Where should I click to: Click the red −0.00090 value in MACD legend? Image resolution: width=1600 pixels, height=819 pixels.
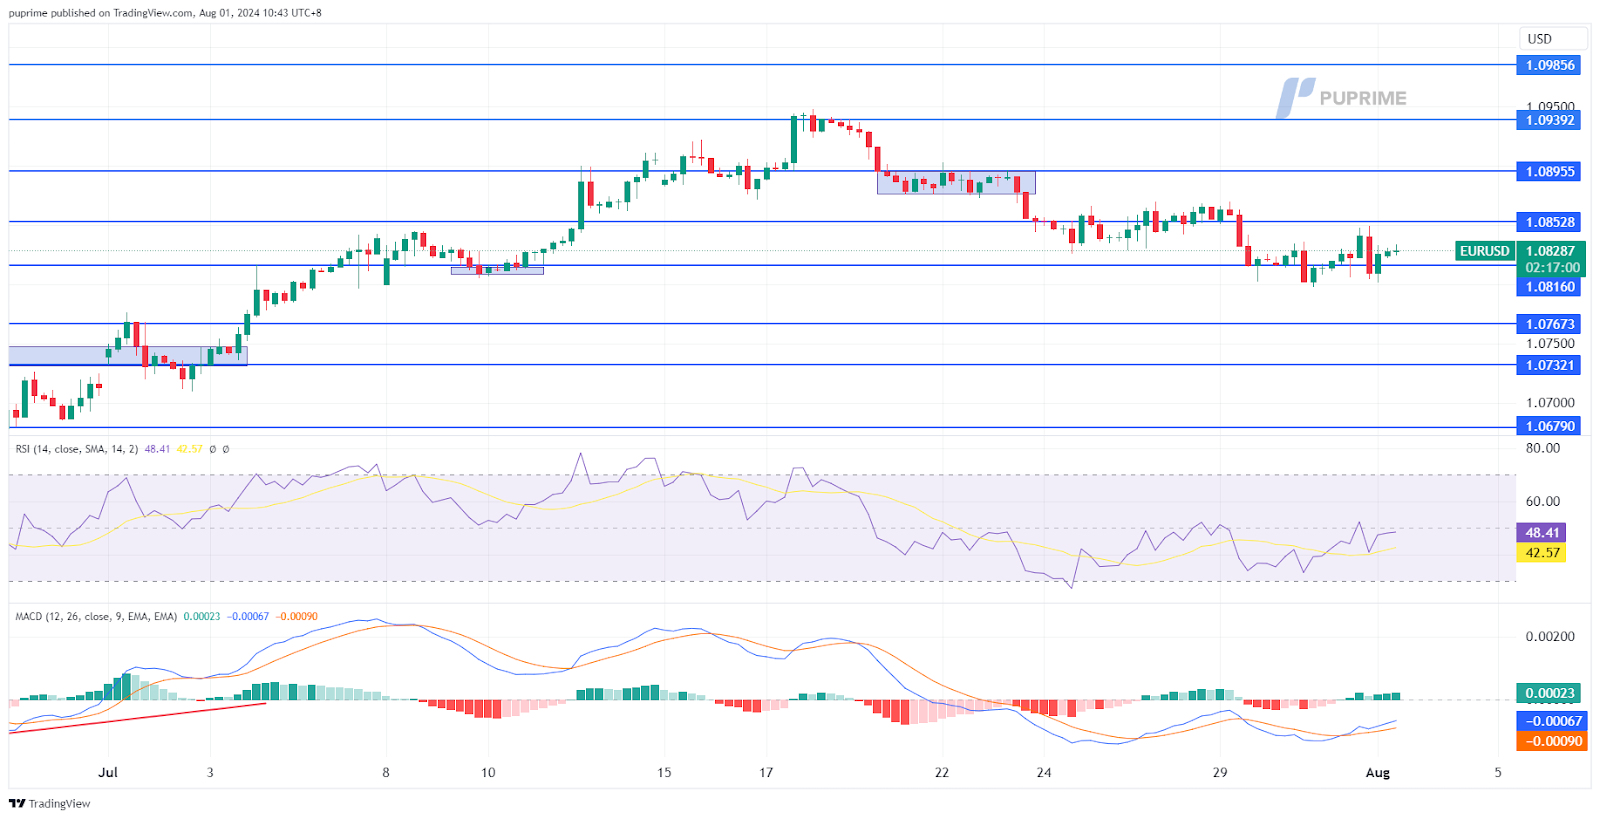tap(296, 617)
